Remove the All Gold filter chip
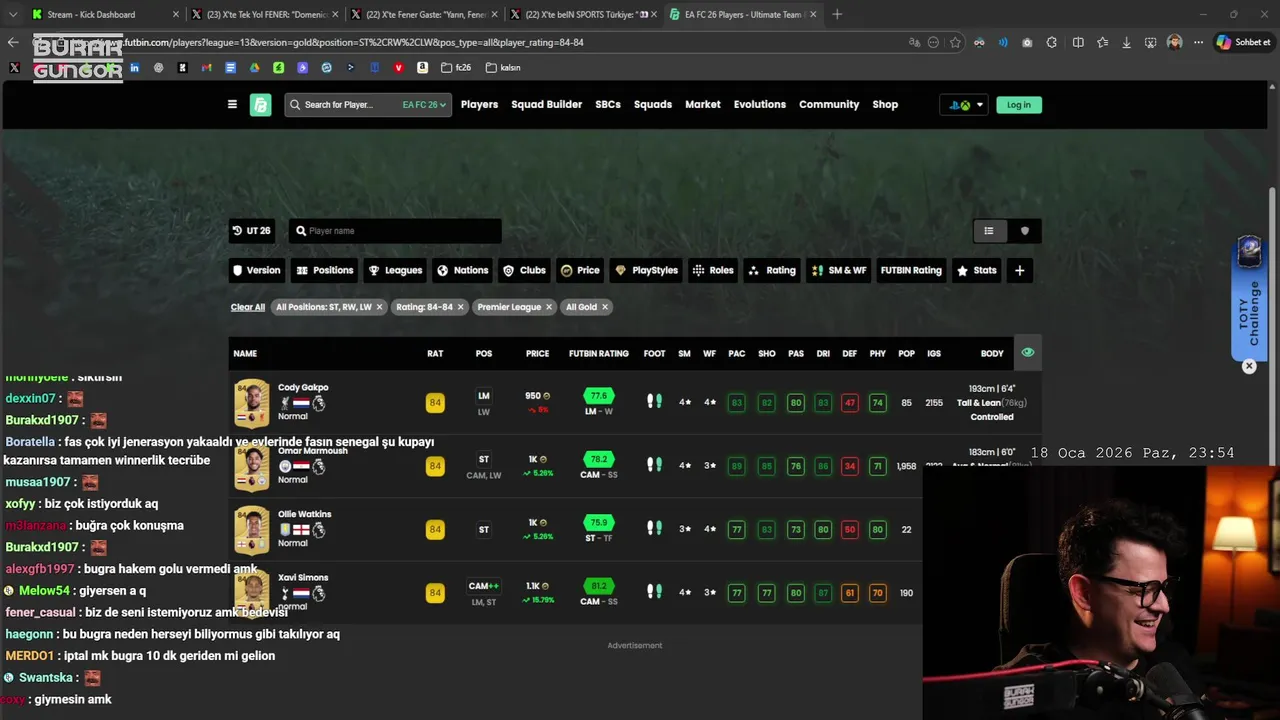Image resolution: width=1280 pixels, height=720 pixels. 605,307
